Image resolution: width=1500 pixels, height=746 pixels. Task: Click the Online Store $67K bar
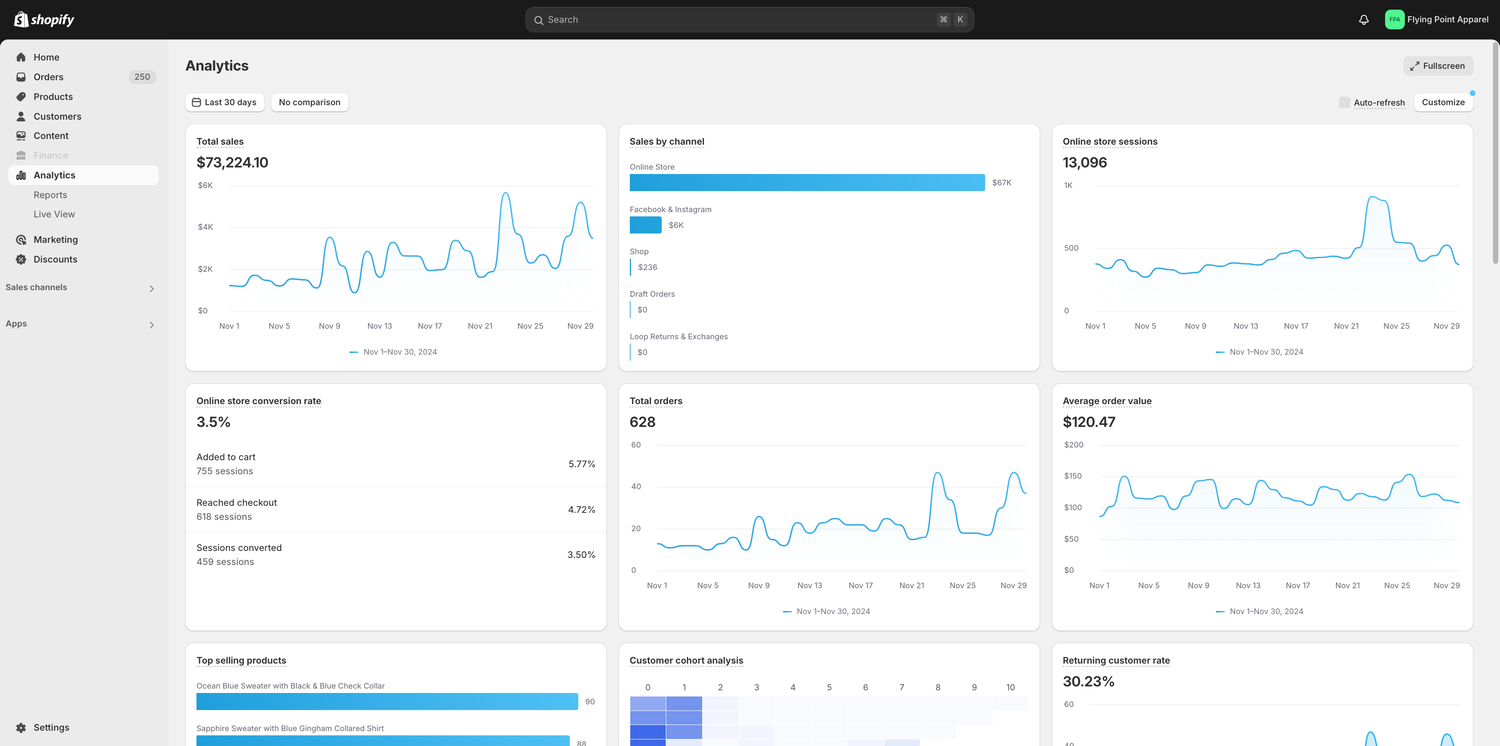tap(807, 183)
